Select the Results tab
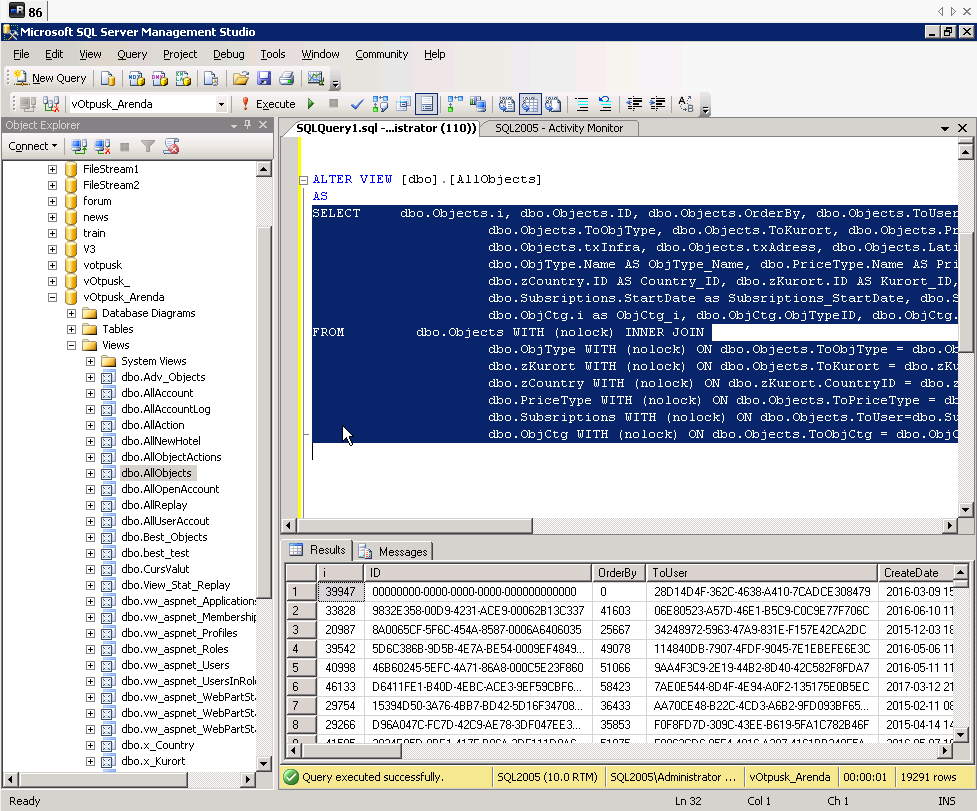 click(318, 550)
